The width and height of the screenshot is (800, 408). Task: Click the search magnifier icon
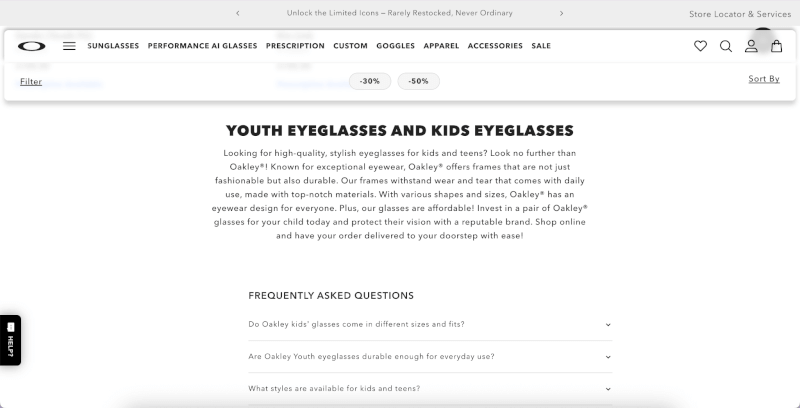(726, 46)
